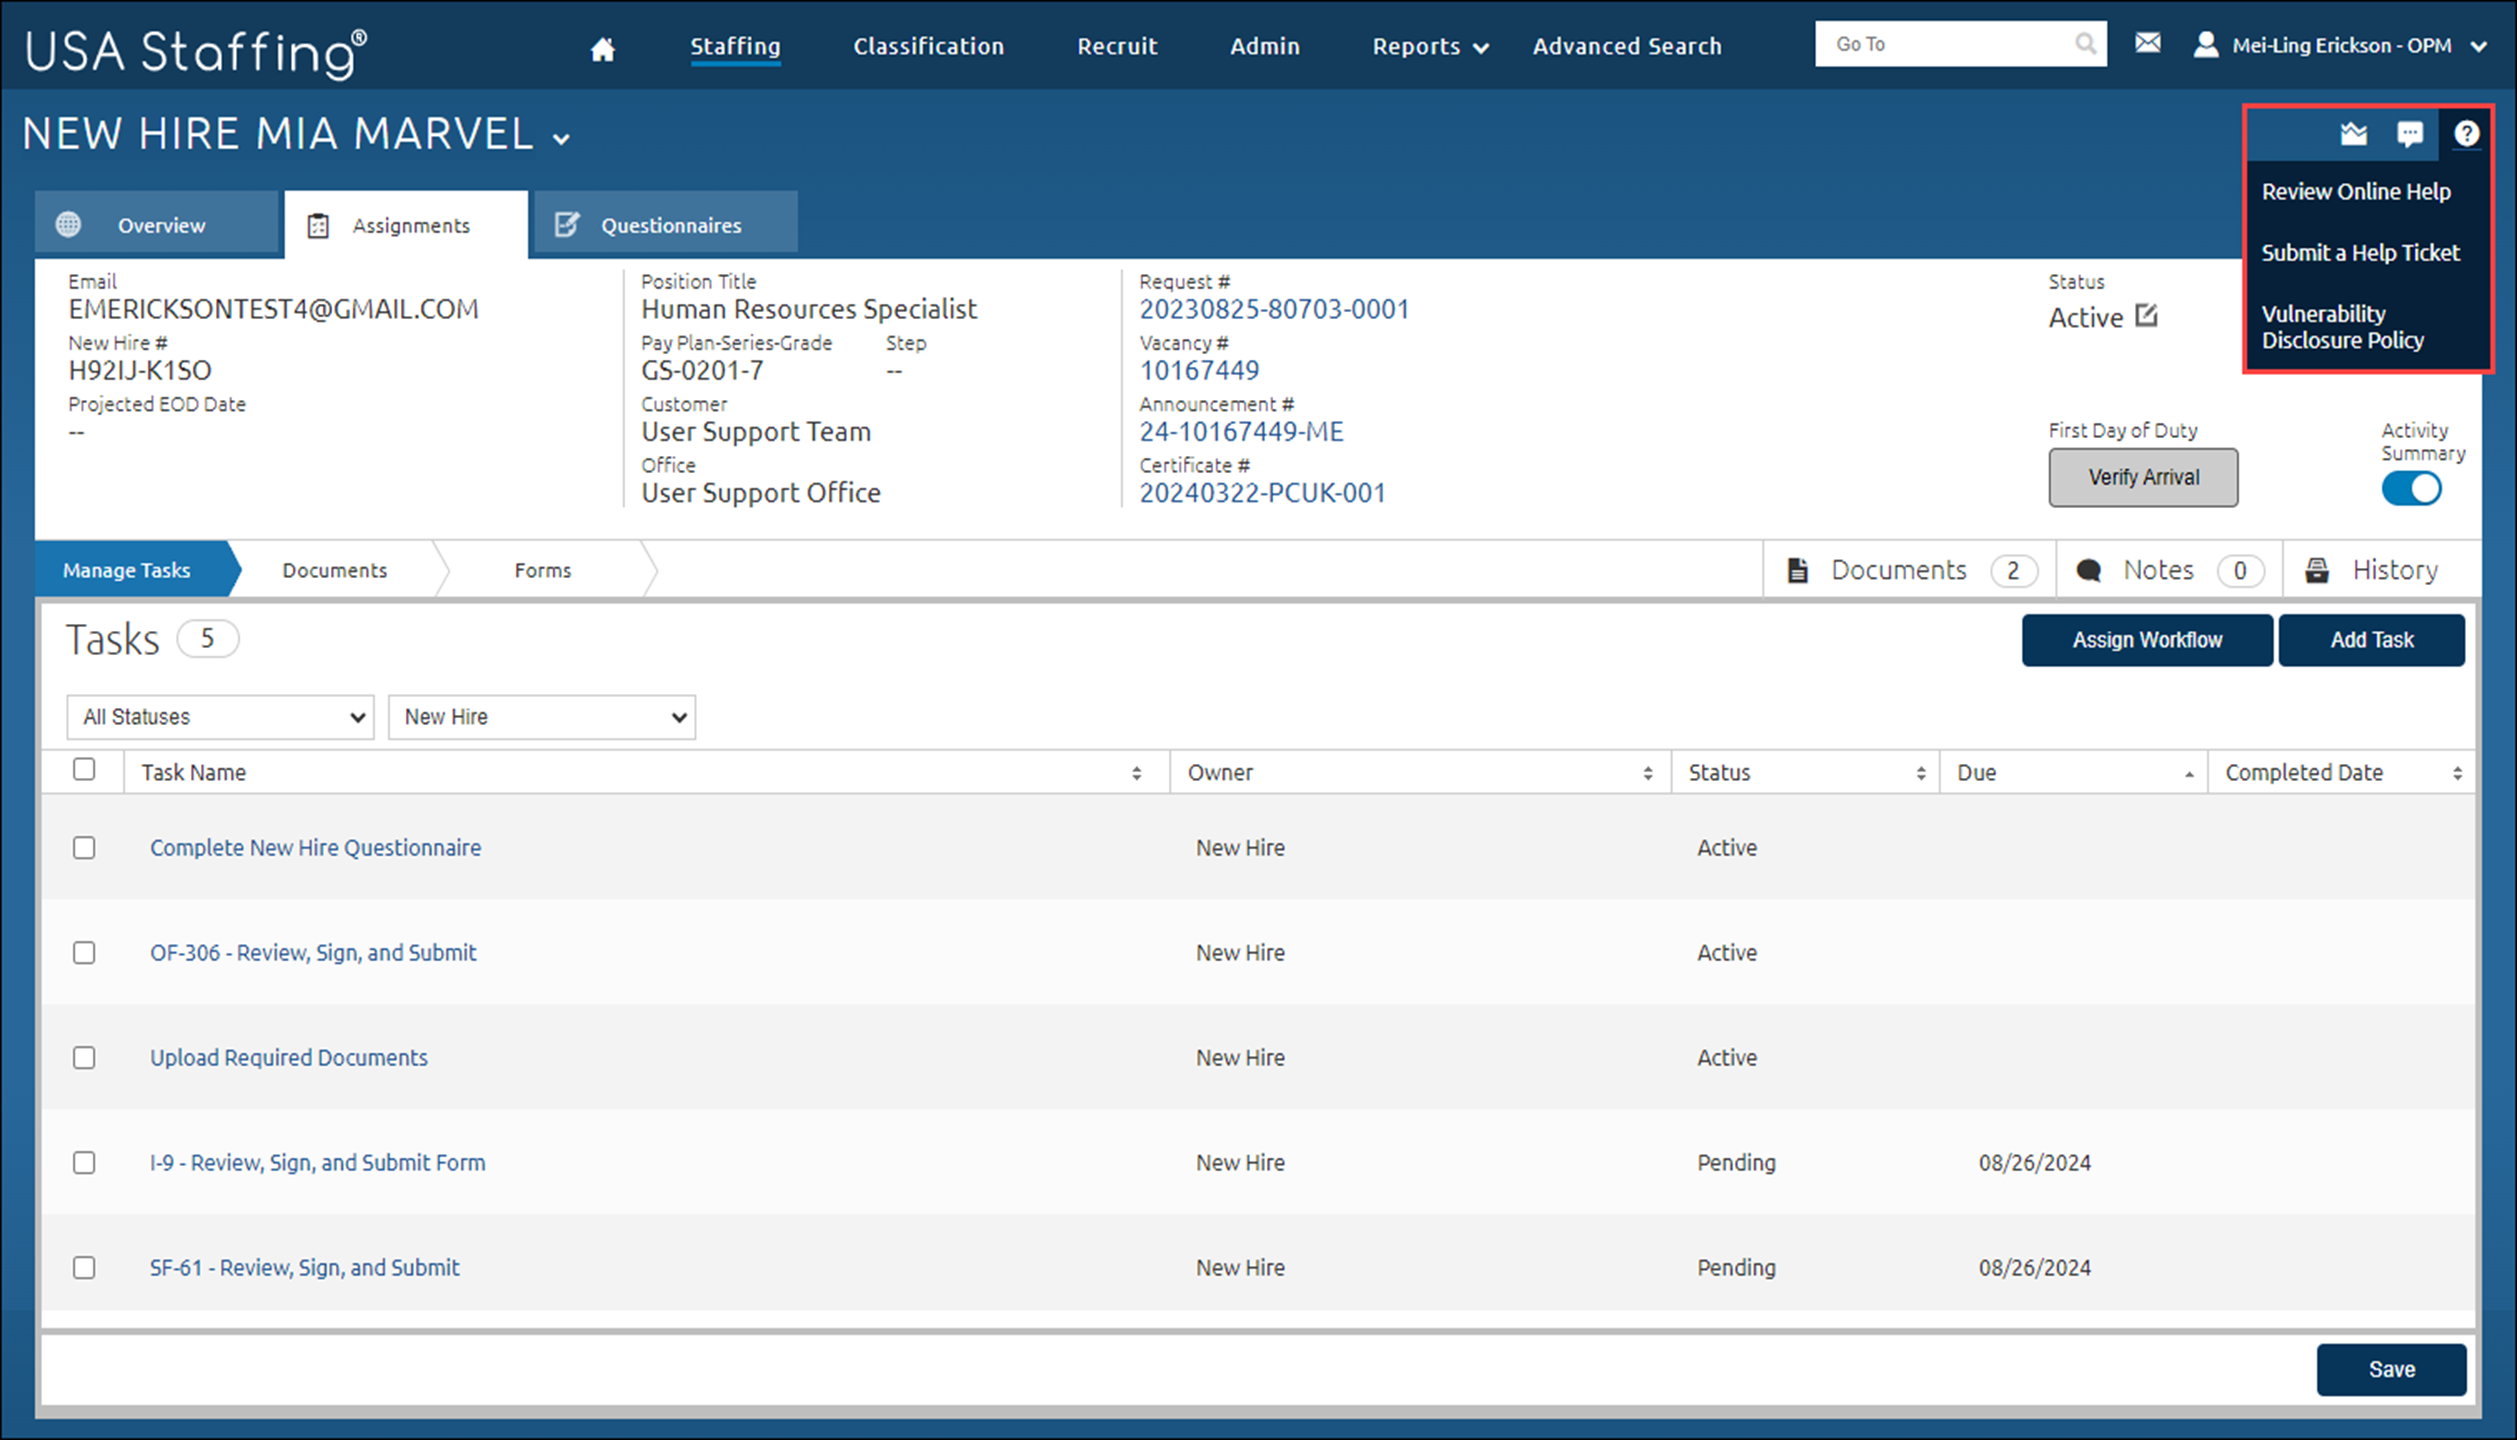The image size is (2517, 1440).
Task: Click the Go To search magnifier icon
Action: [2085, 44]
